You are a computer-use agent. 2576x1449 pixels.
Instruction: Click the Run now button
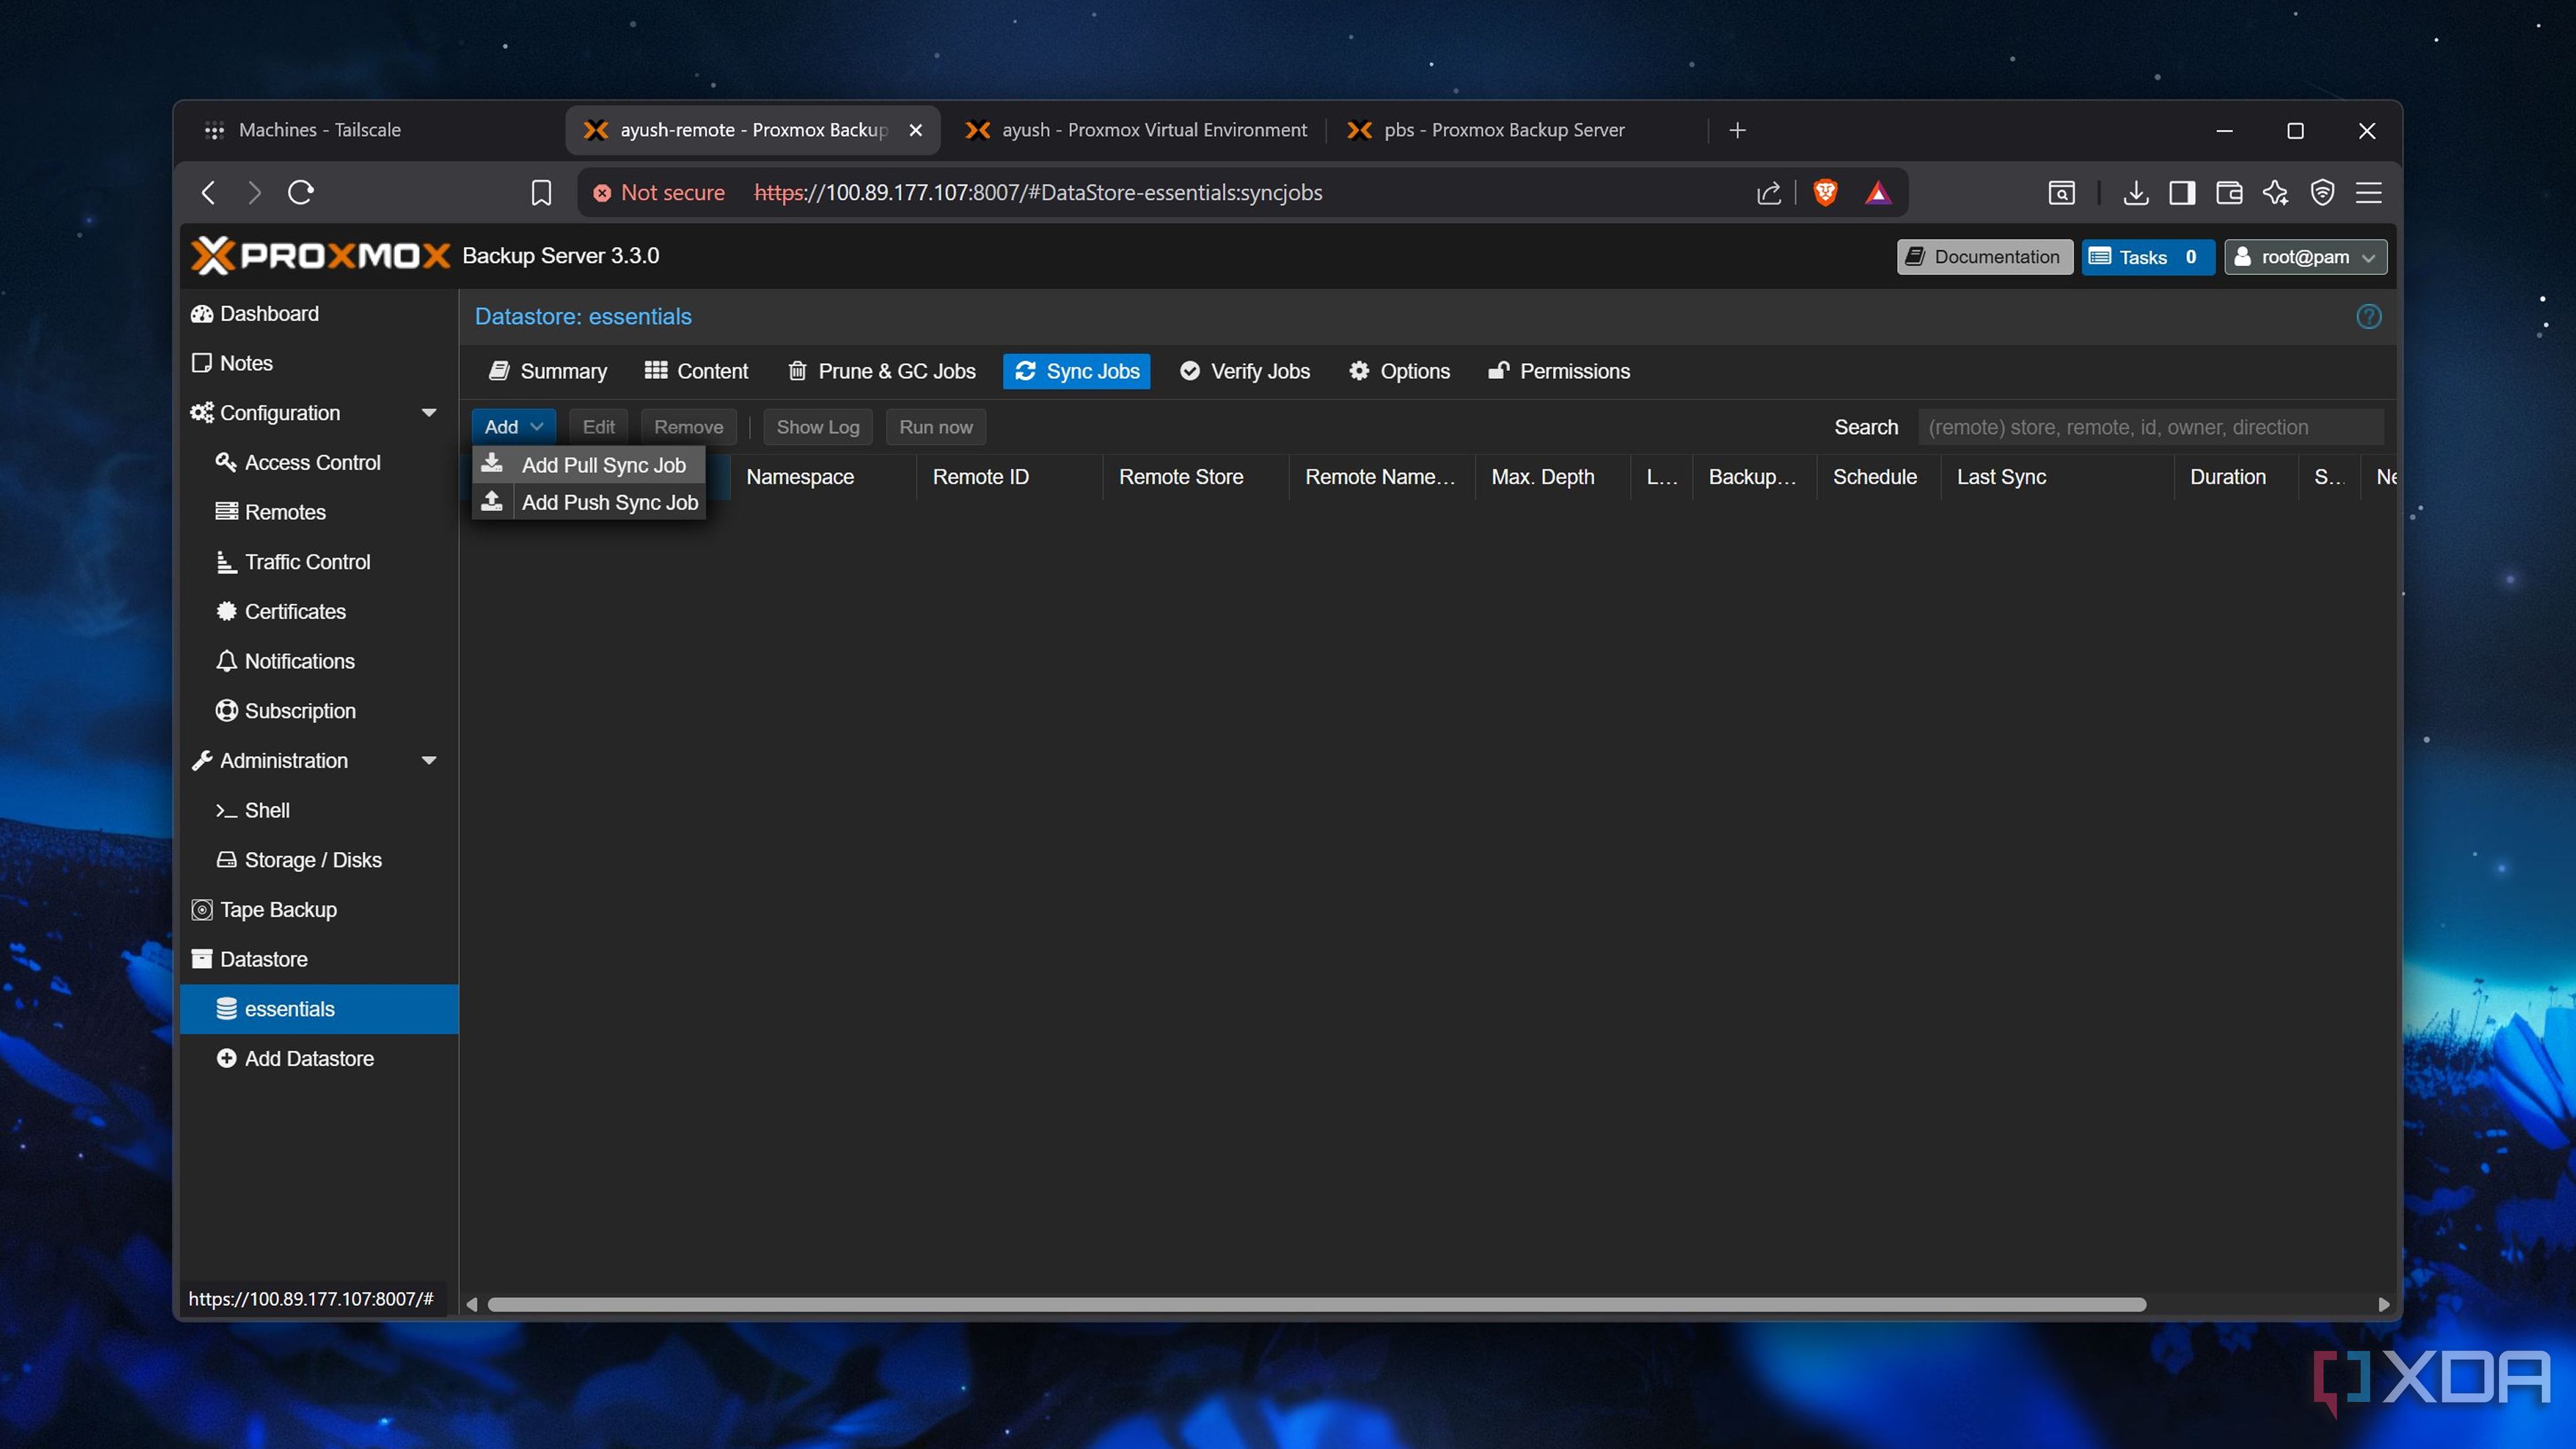point(935,427)
